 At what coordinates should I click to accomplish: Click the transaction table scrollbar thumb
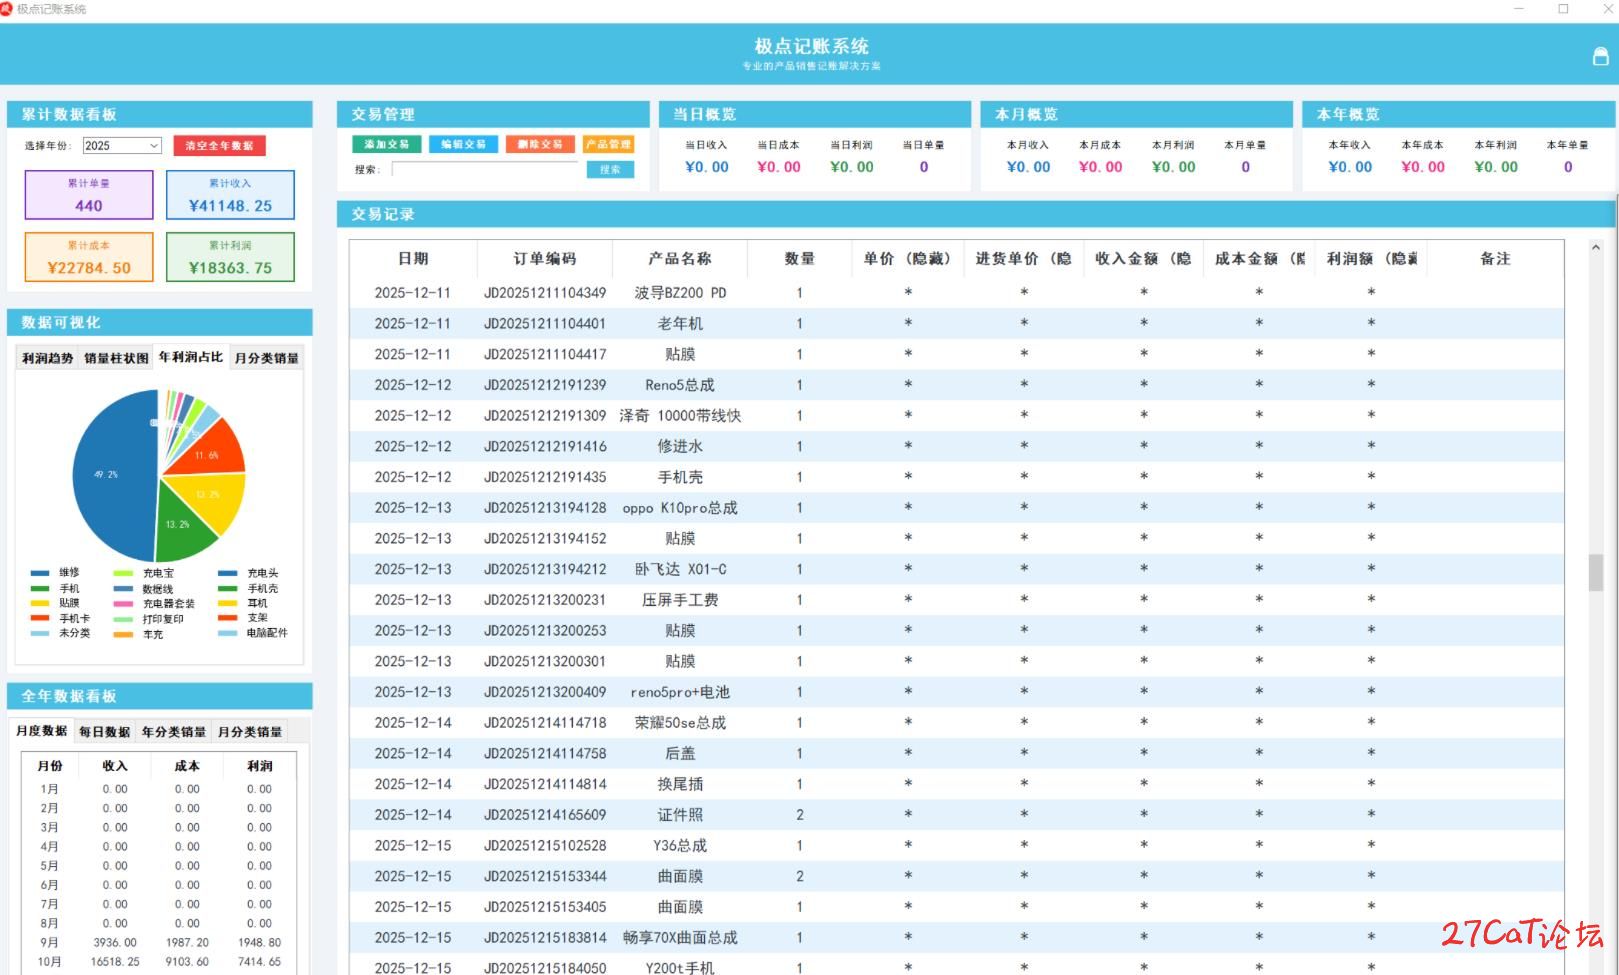[x=1595, y=572]
